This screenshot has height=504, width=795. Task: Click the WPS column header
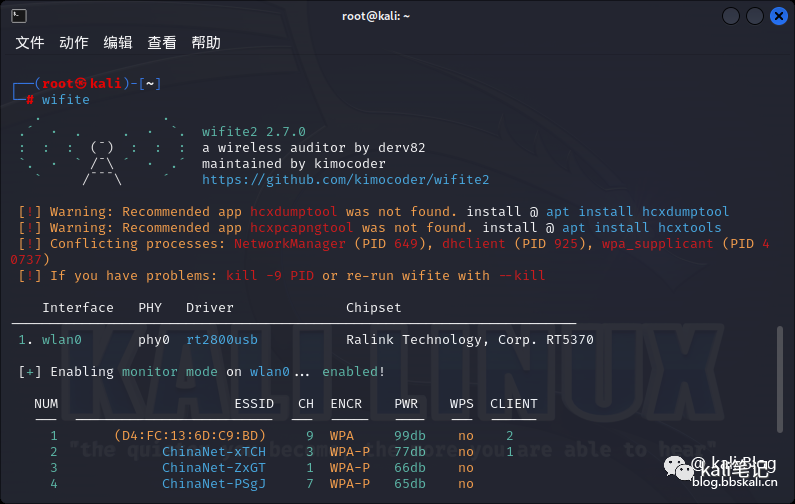(461, 404)
